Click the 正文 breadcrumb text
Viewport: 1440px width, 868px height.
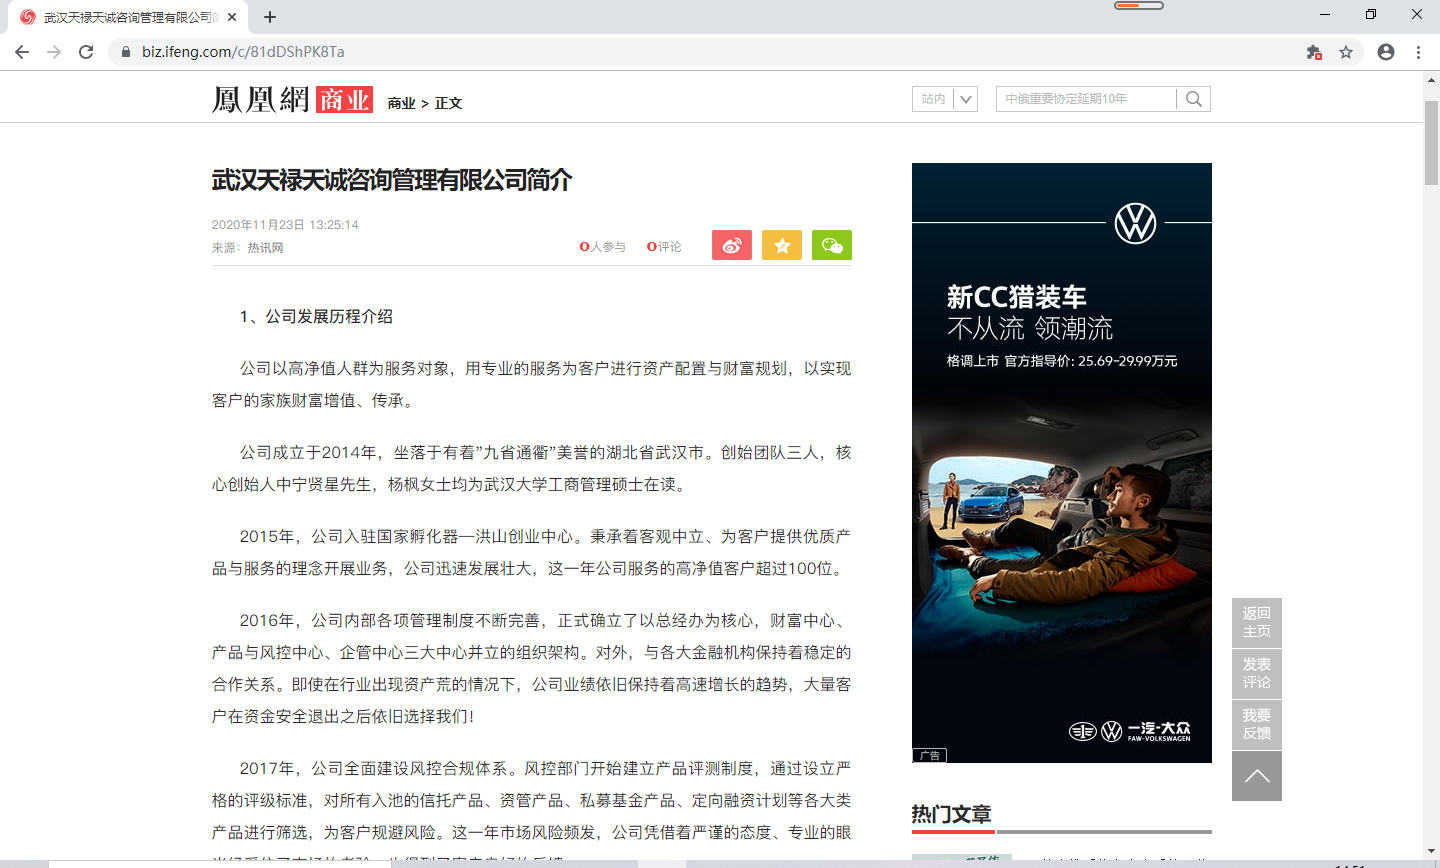(x=448, y=103)
